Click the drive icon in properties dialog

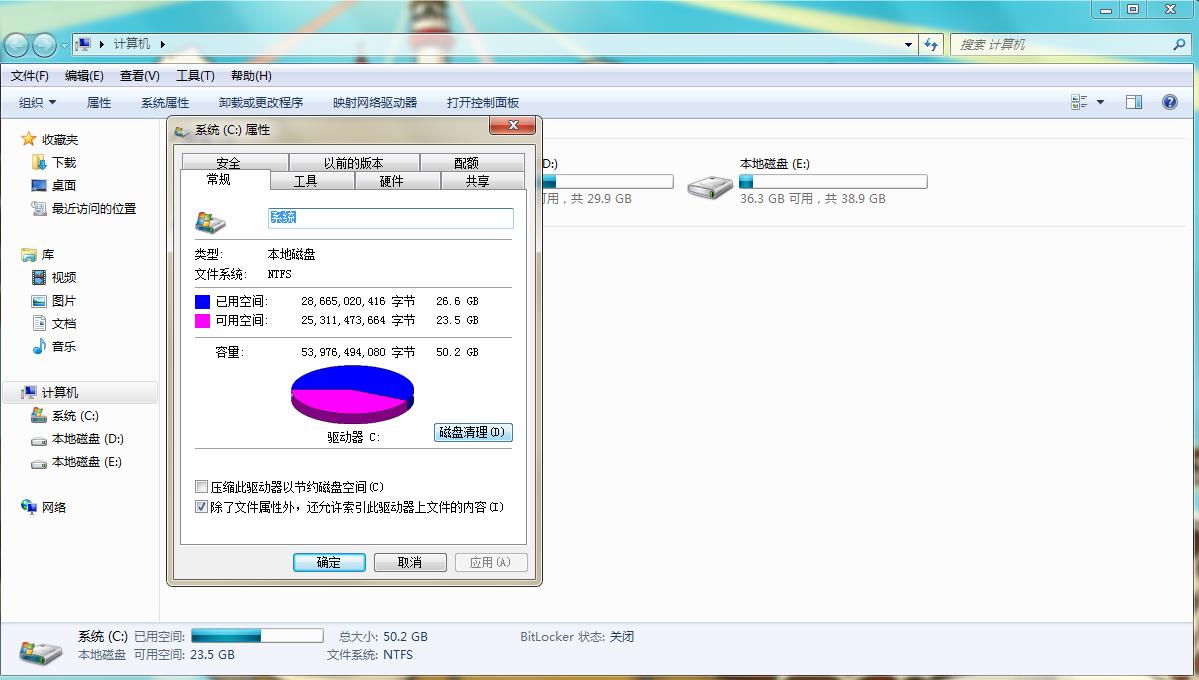tap(210, 222)
